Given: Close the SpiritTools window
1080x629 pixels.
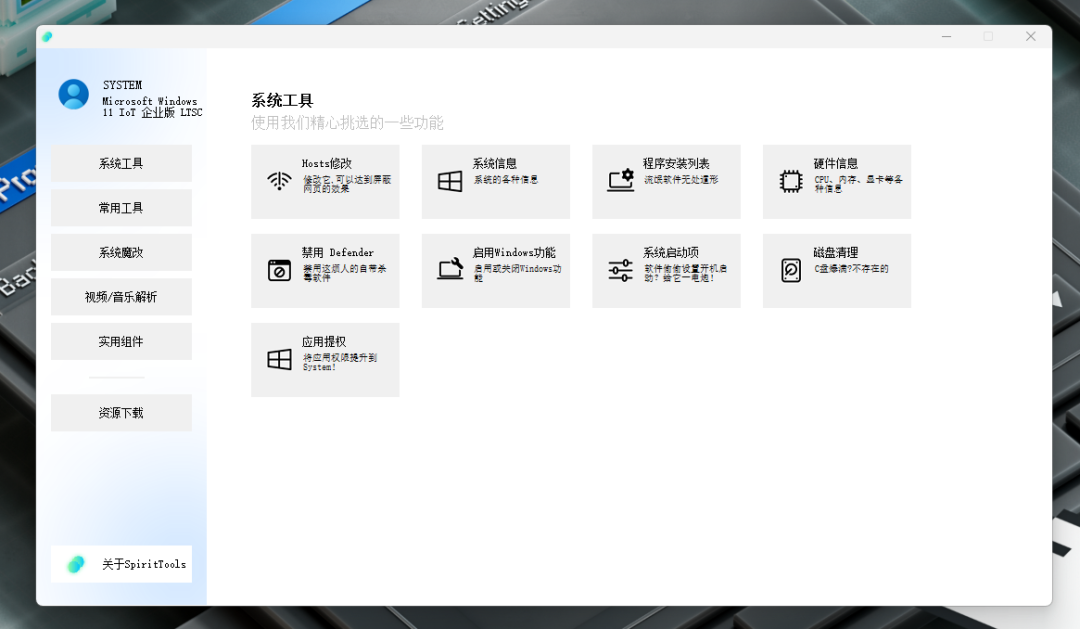Looking at the screenshot, I should (x=1030, y=37).
